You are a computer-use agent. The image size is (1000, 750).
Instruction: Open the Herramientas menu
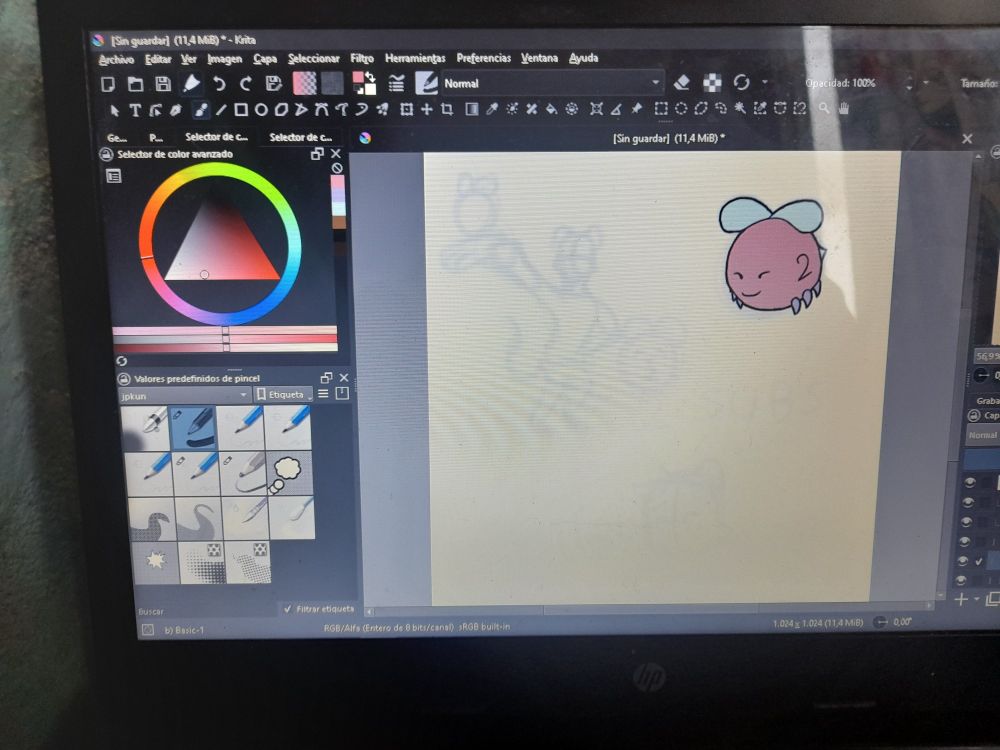point(415,58)
